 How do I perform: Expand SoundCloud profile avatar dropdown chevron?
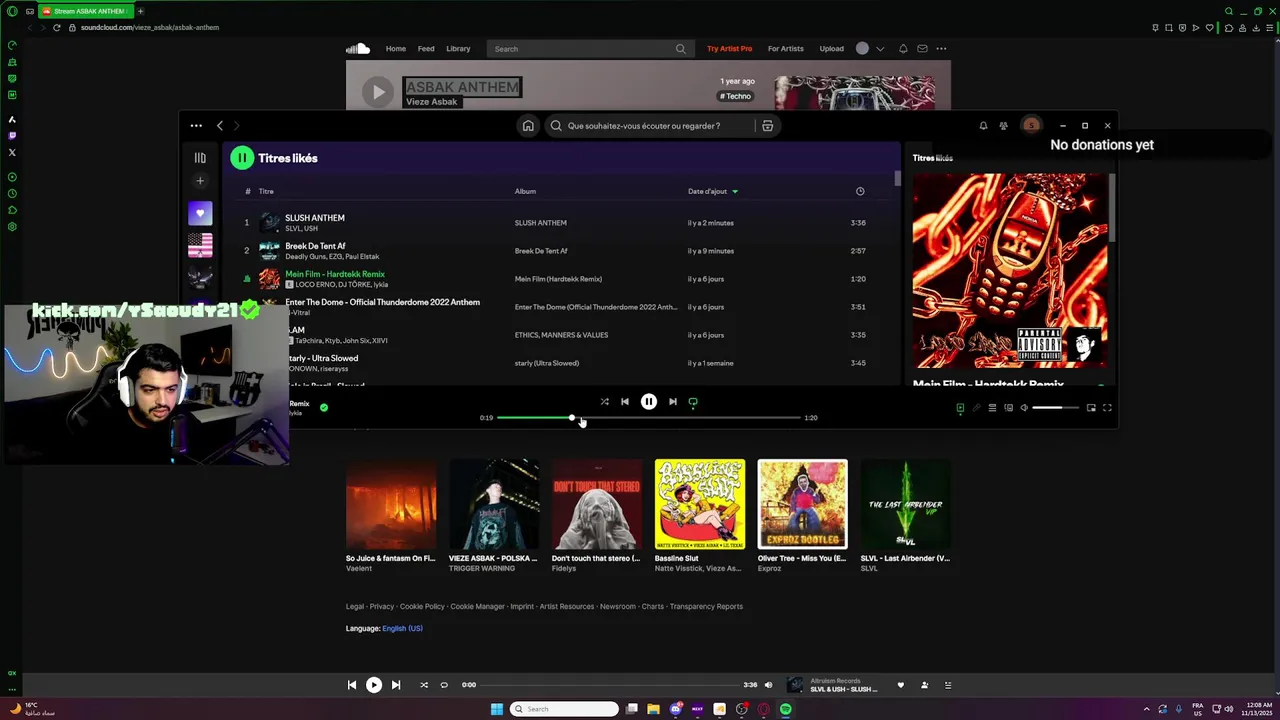click(880, 48)
